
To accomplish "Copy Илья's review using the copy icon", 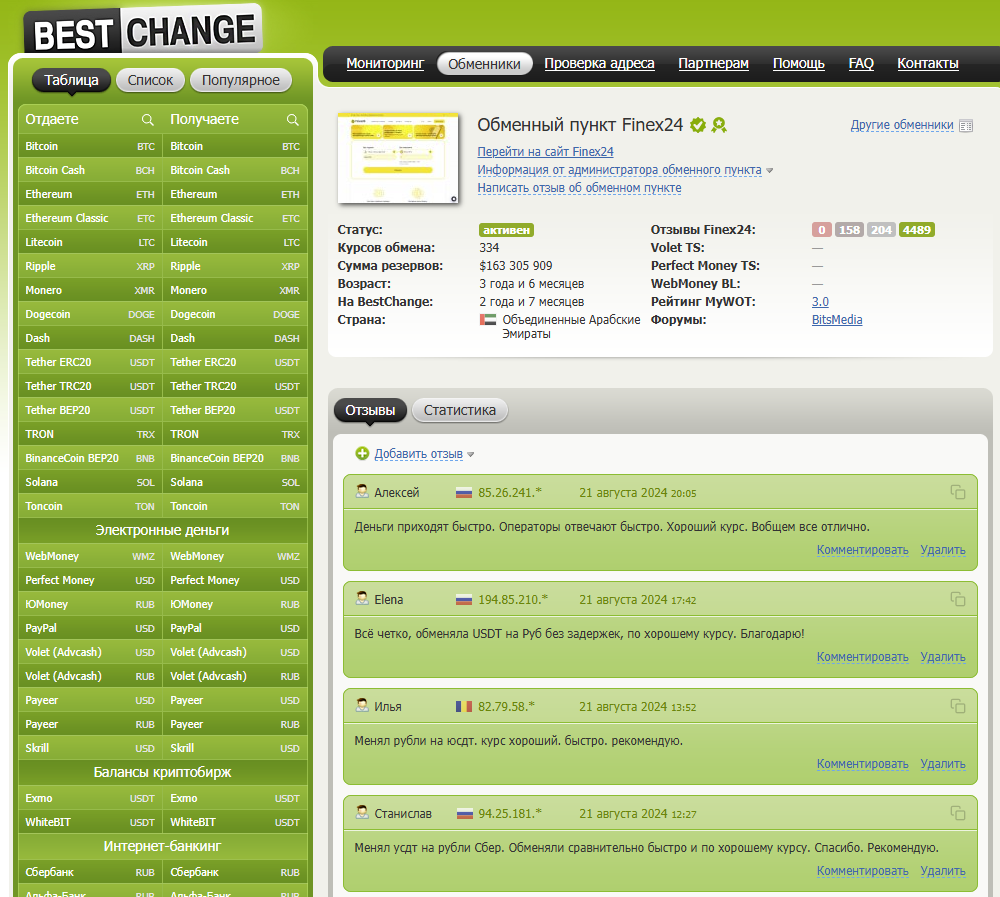I will tap(958, 706).
